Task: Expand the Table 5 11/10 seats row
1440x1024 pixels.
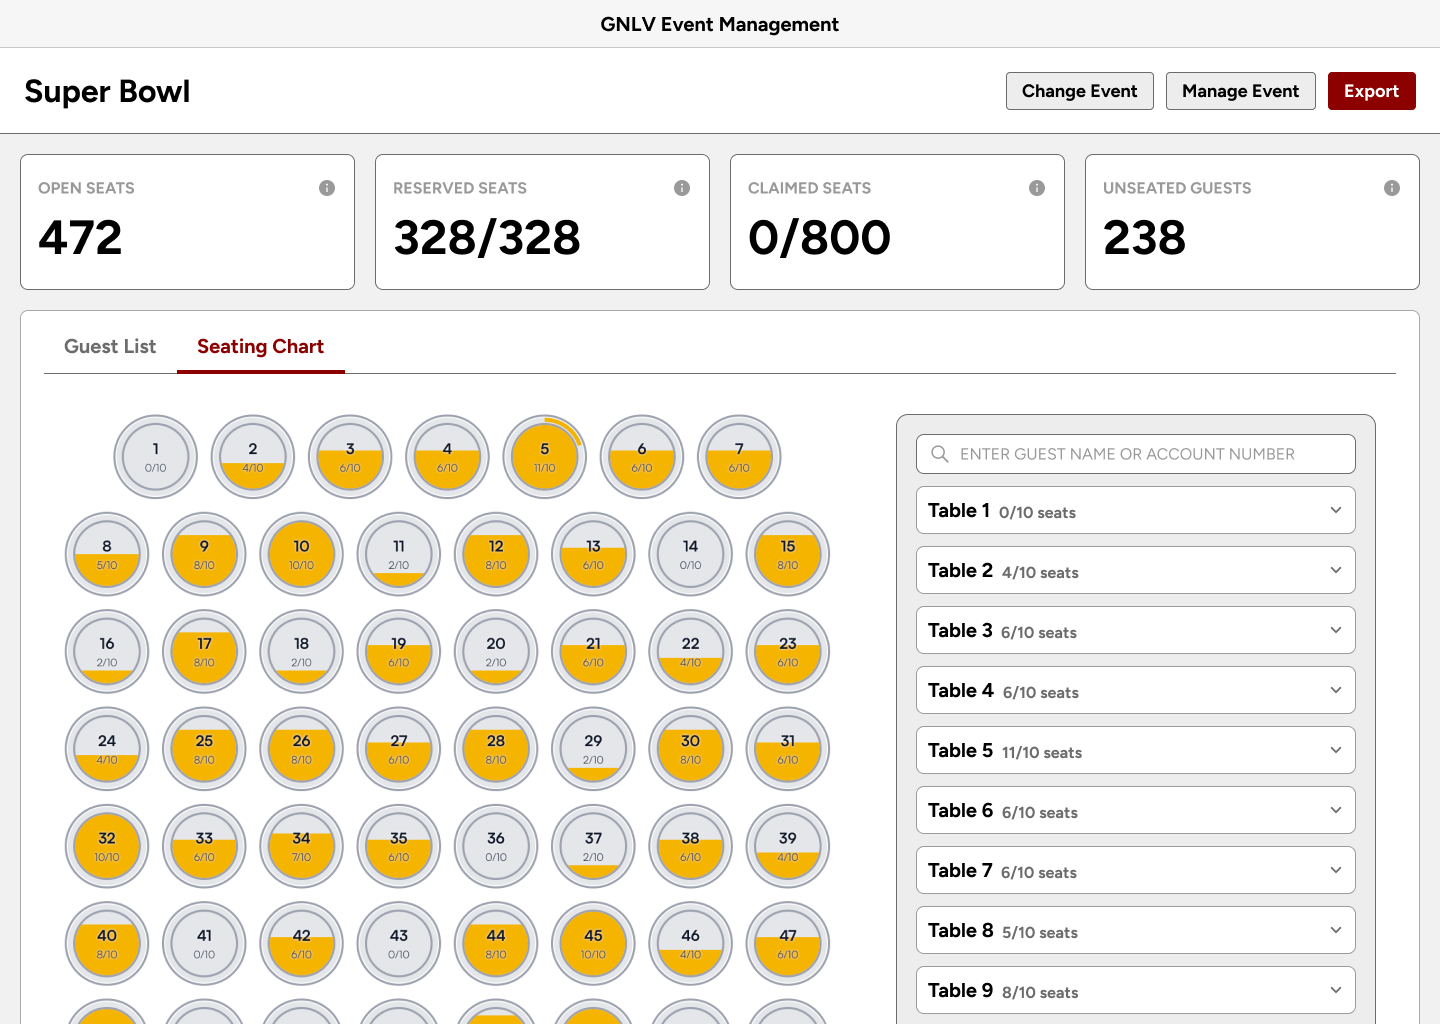Action: click(1136, 750)
